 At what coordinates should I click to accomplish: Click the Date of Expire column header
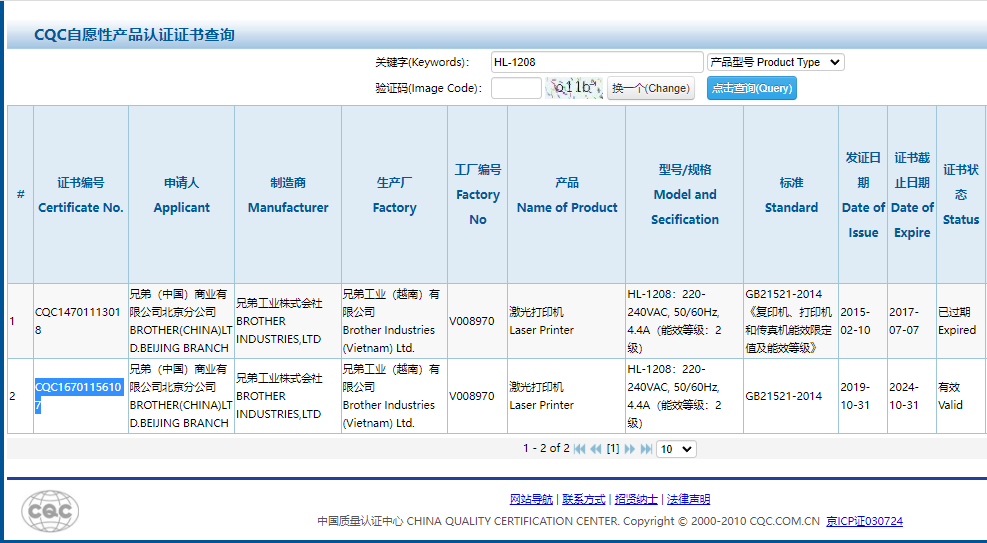tap(912, 195)
